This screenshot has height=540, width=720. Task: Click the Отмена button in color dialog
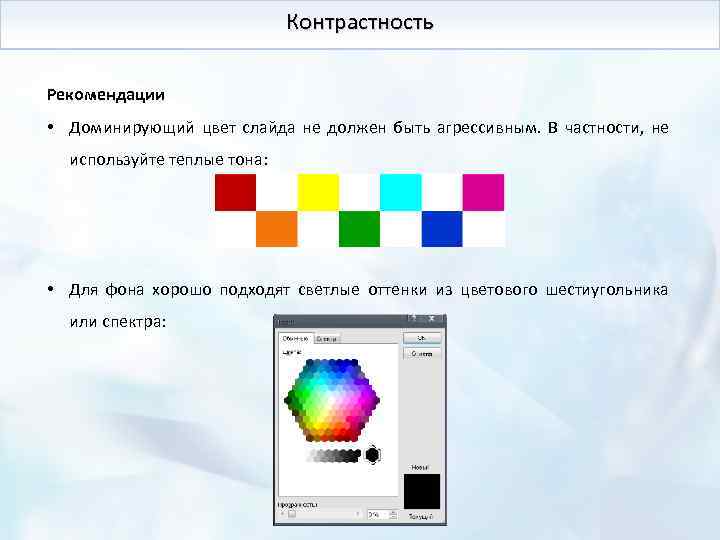pos(422,354)
